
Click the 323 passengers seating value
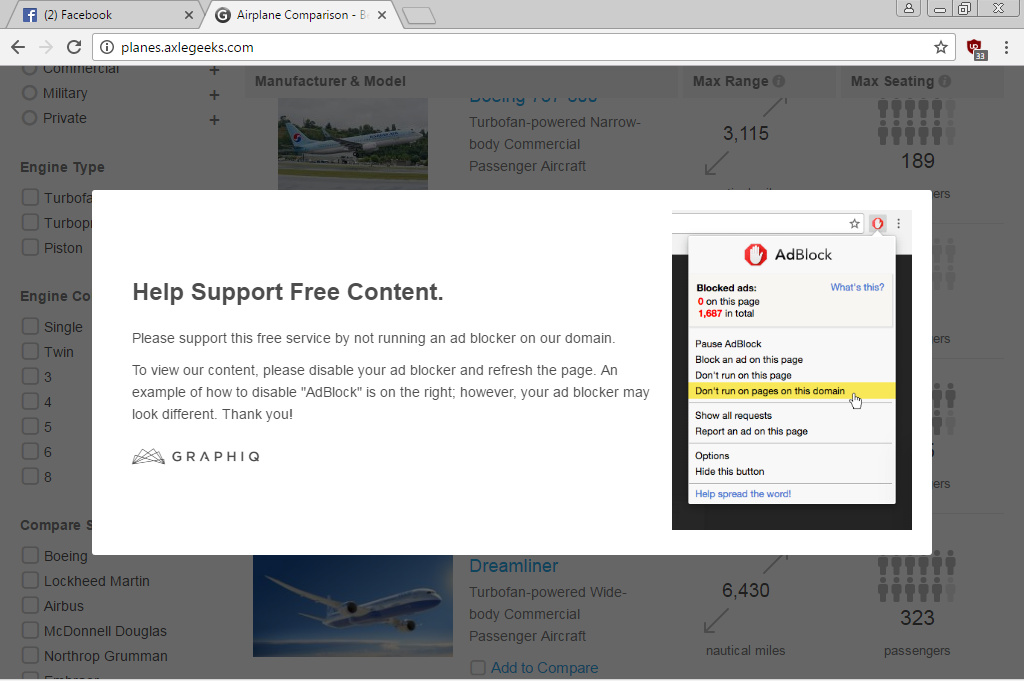tap(917, 618)
